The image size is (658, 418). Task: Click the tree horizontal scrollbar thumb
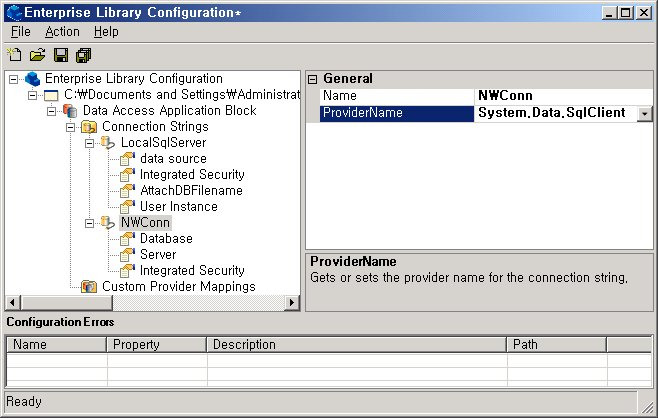tap(66, 303)
